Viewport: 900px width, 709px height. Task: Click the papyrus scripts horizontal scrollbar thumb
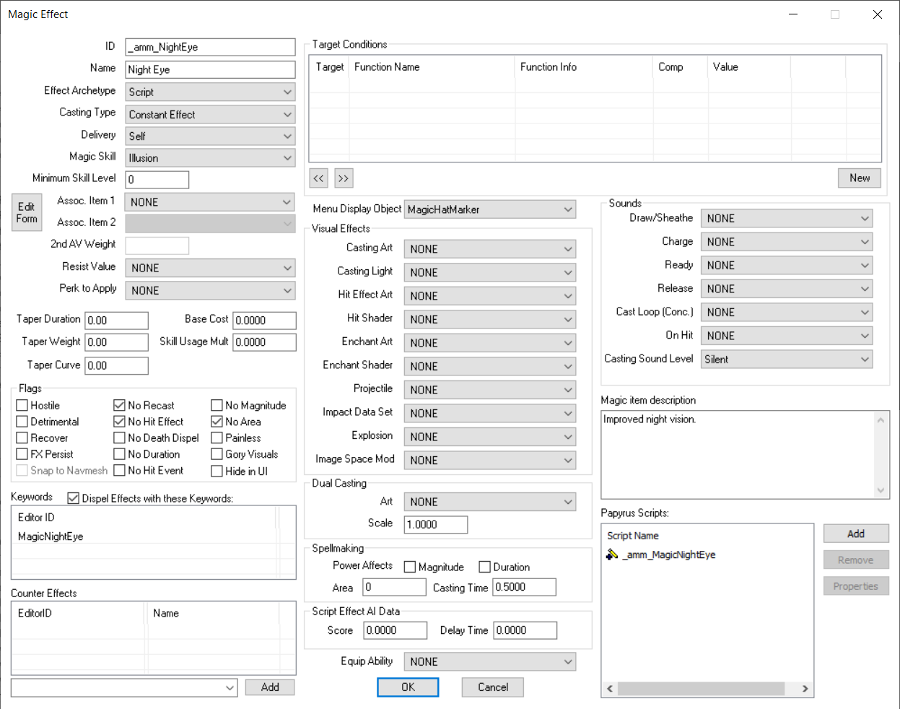click(x=701, y=688)
